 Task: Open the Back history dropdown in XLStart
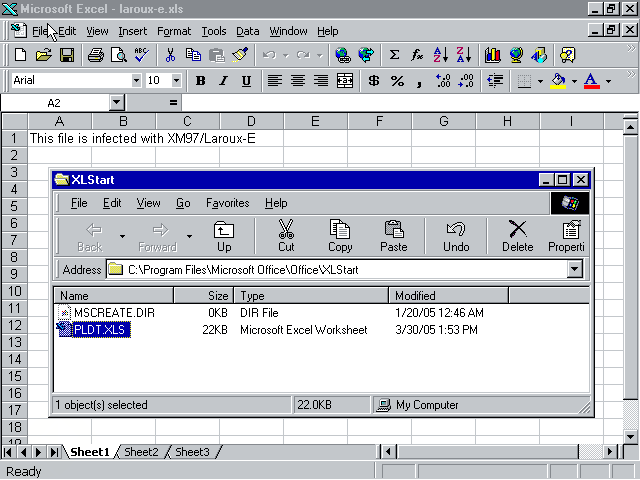click(x=122, y=236)
